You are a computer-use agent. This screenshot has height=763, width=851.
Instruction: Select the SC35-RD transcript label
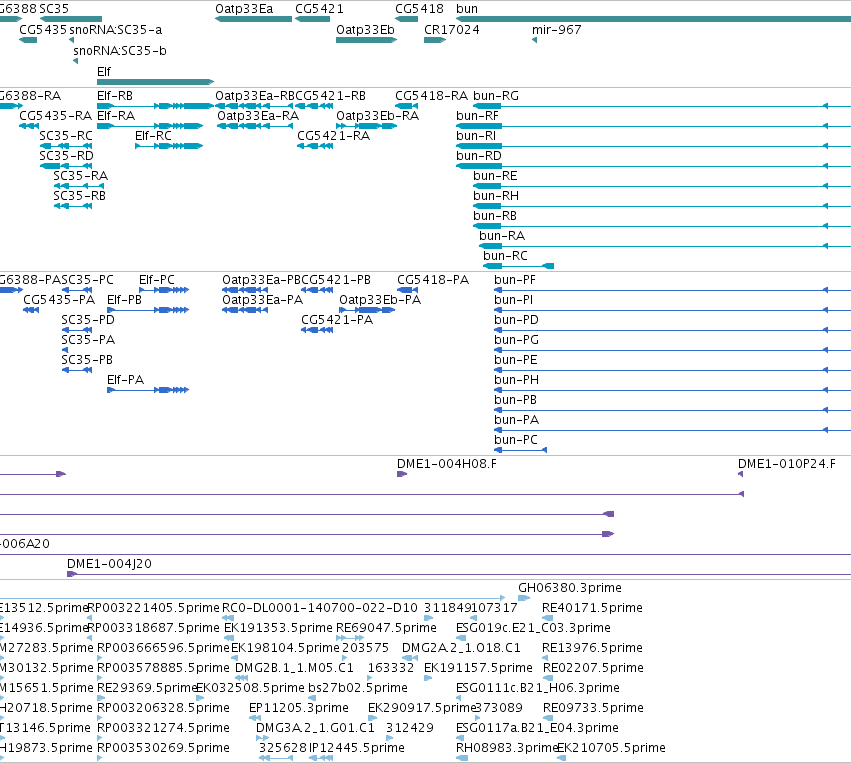click(66, 156)
